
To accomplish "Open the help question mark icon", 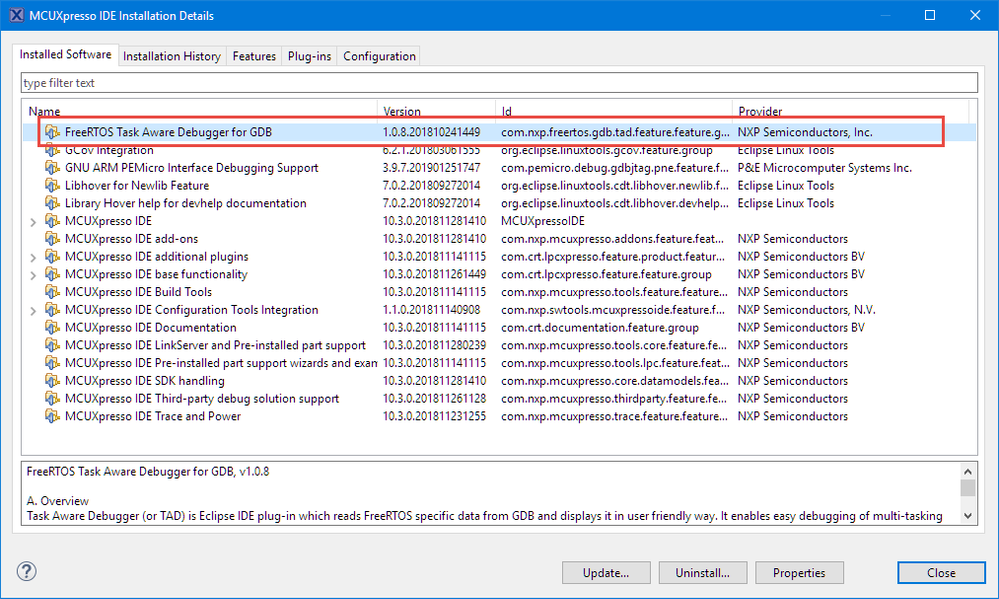I will [27, 571].
